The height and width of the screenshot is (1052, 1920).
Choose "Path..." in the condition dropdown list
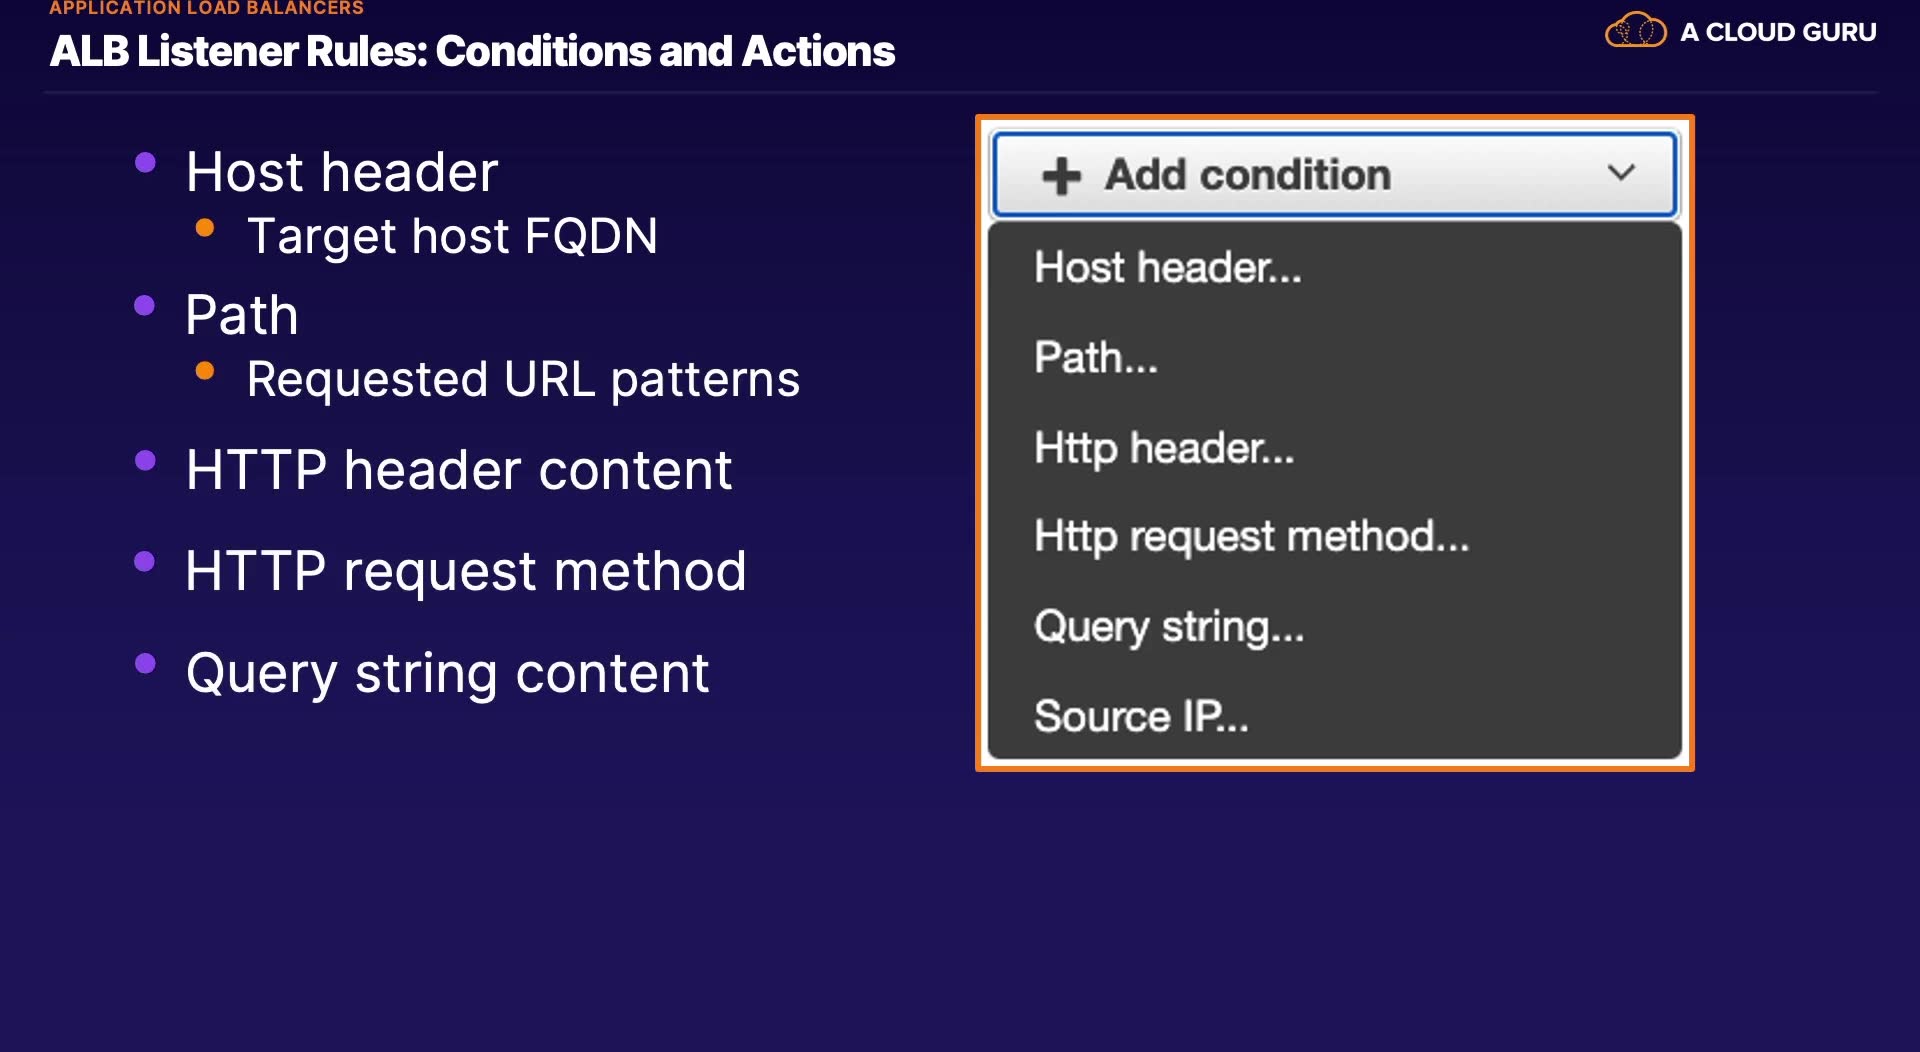point(1095,358)
